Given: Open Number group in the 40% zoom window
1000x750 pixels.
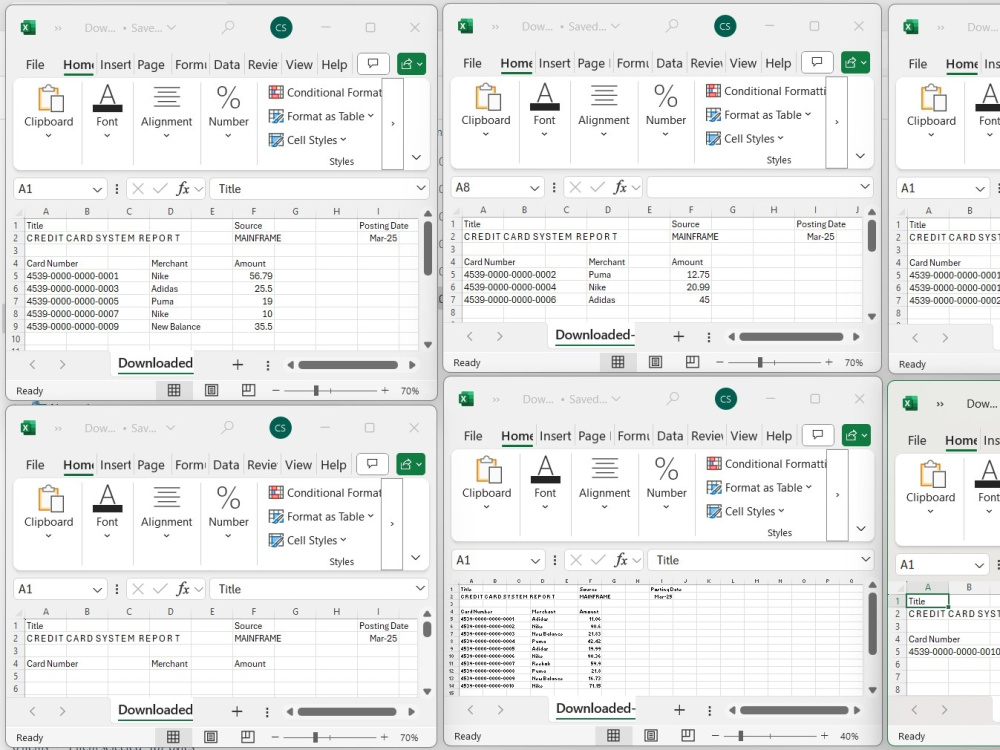Looking at the screenshot, I should [x=666, y=483].
